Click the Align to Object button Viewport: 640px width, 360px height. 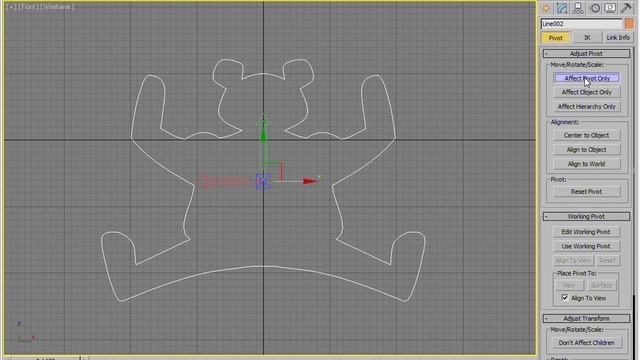click(x=587, y=150)
